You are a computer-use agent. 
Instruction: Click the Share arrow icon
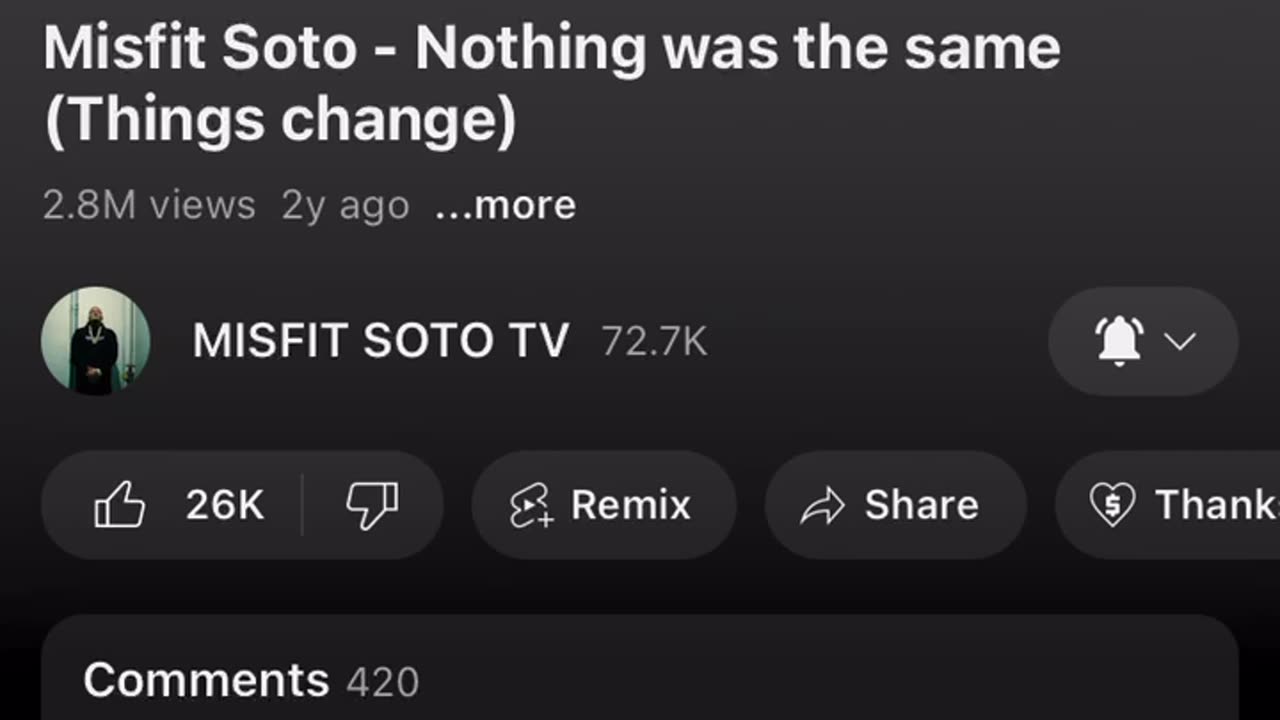pyautogui.click(x=823, y=506)
